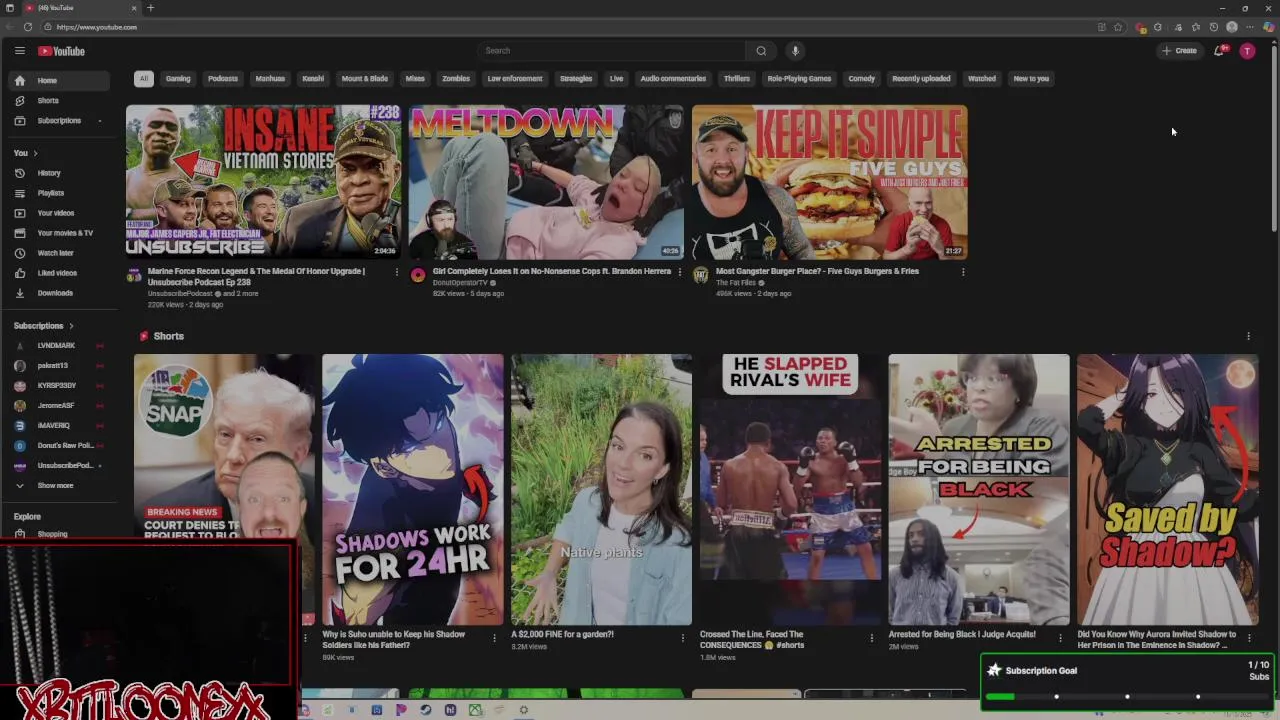The width and height of the screenshot is (1280, 720).
Task: Open the Native plants garden short
Action: (601, 490)
